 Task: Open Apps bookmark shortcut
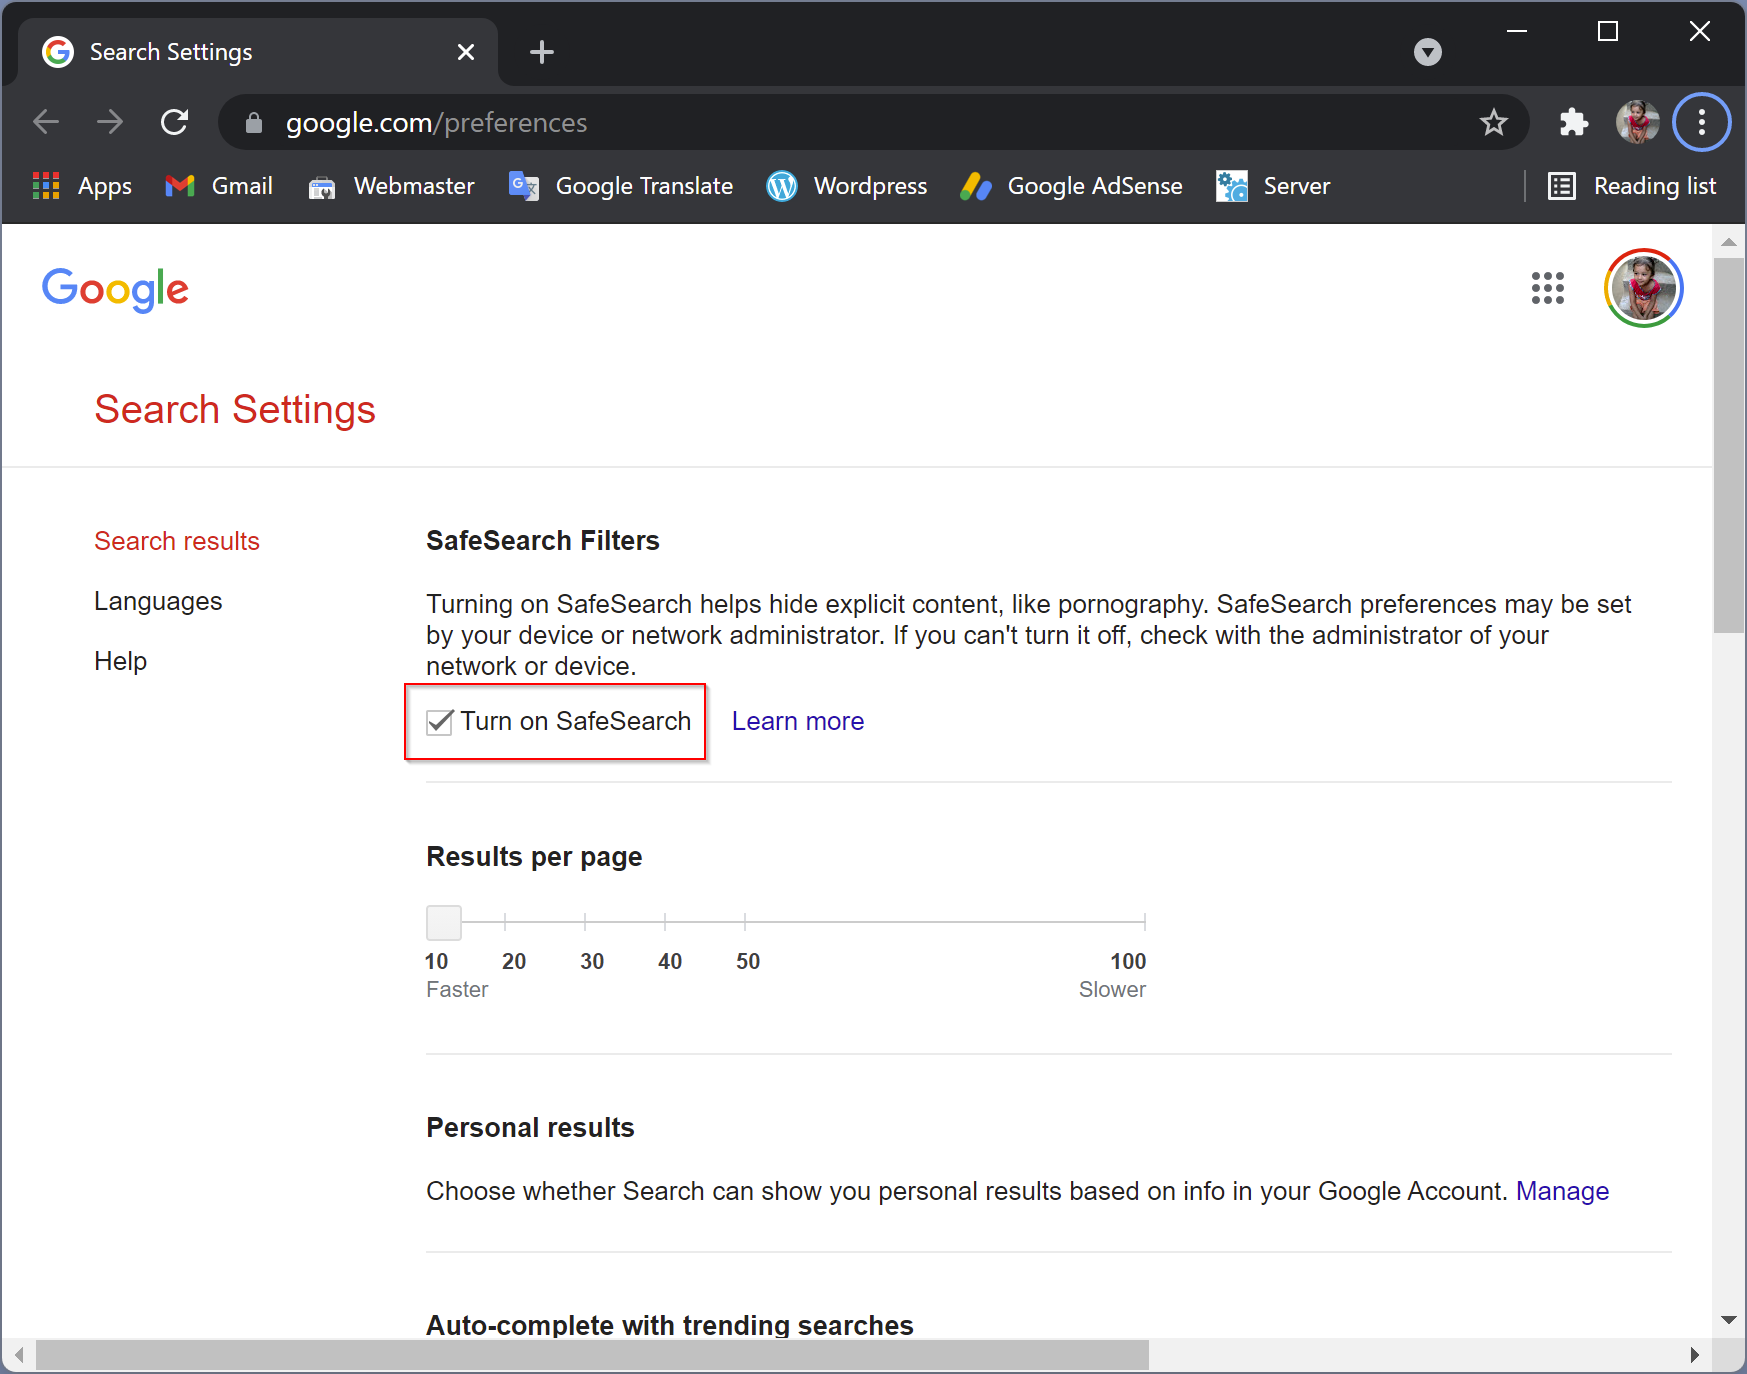pyautogui.click(x=82, y=186)
